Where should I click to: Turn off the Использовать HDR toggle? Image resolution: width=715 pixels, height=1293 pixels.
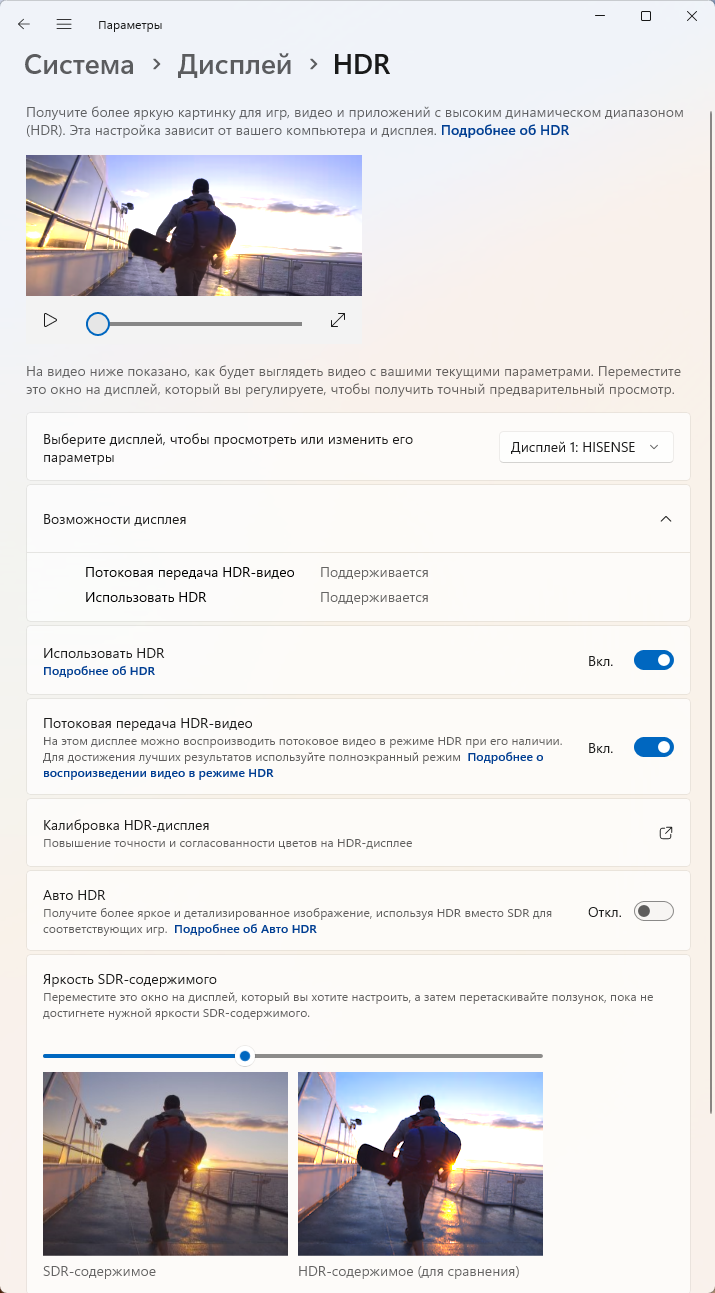point(654,660)
